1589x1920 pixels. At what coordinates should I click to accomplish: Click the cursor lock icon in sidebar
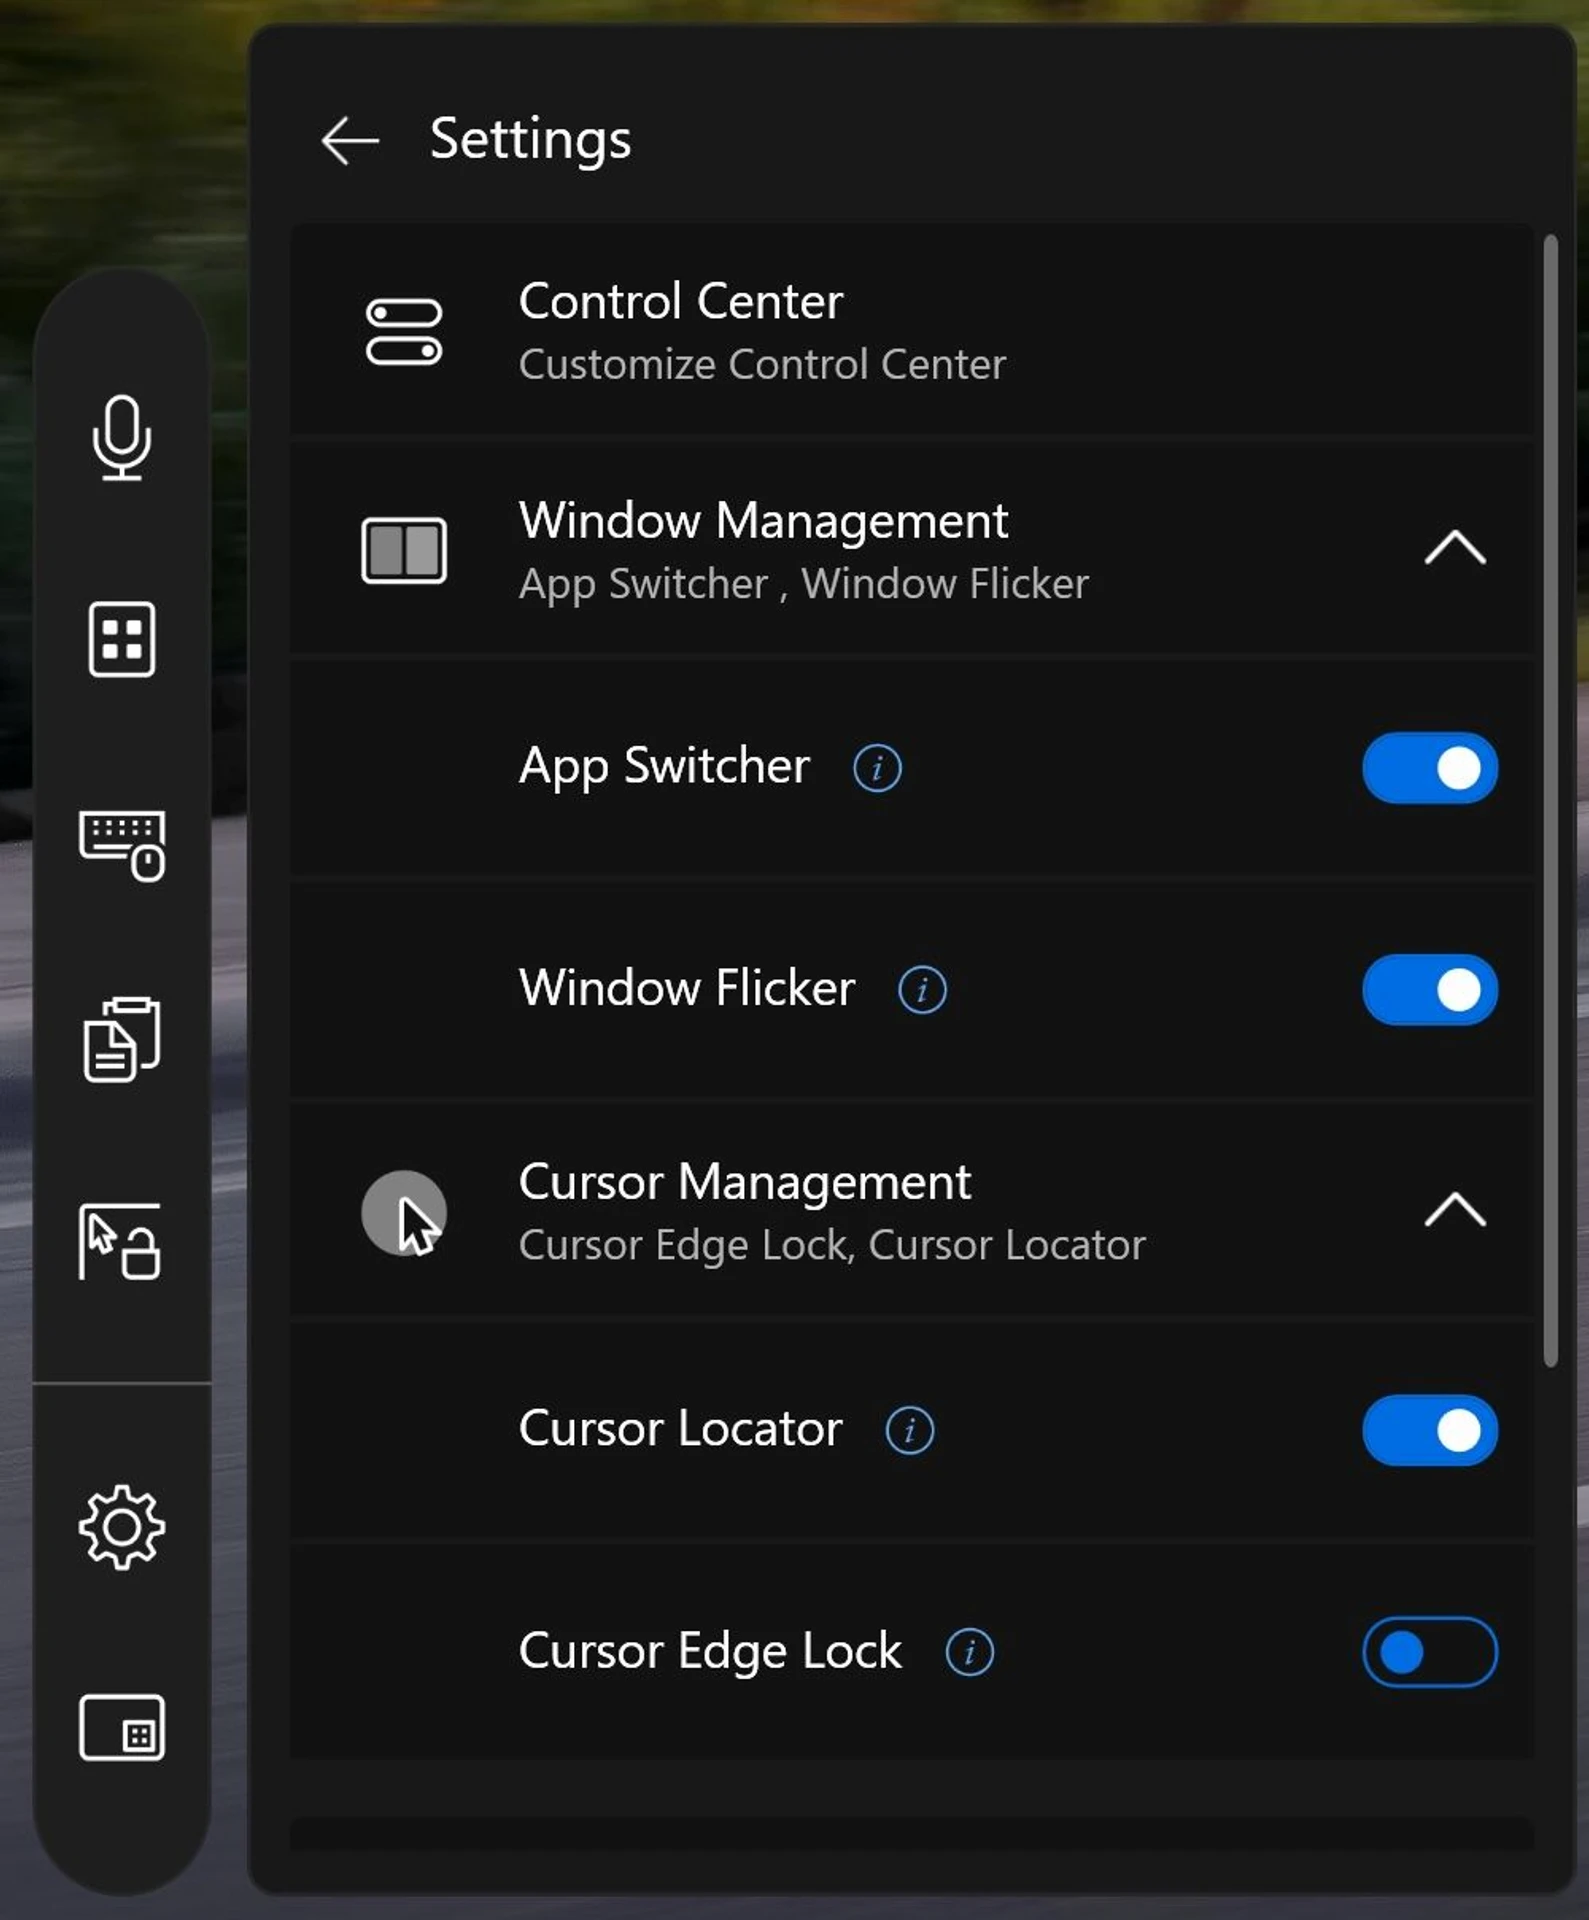pyautogui.click(x=120, y=1242)
